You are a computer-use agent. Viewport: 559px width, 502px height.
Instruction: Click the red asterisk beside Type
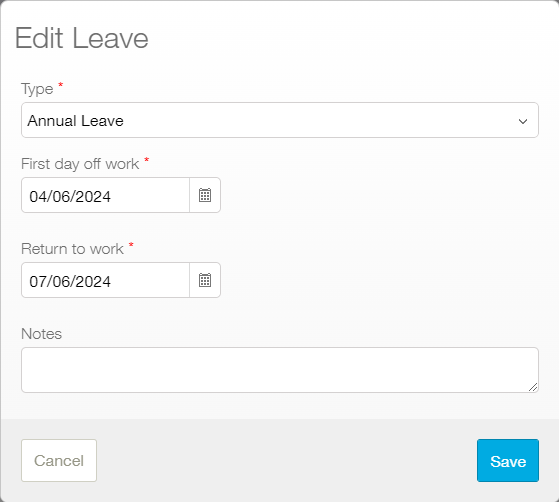pyautogui.click(x=61, y=85)
